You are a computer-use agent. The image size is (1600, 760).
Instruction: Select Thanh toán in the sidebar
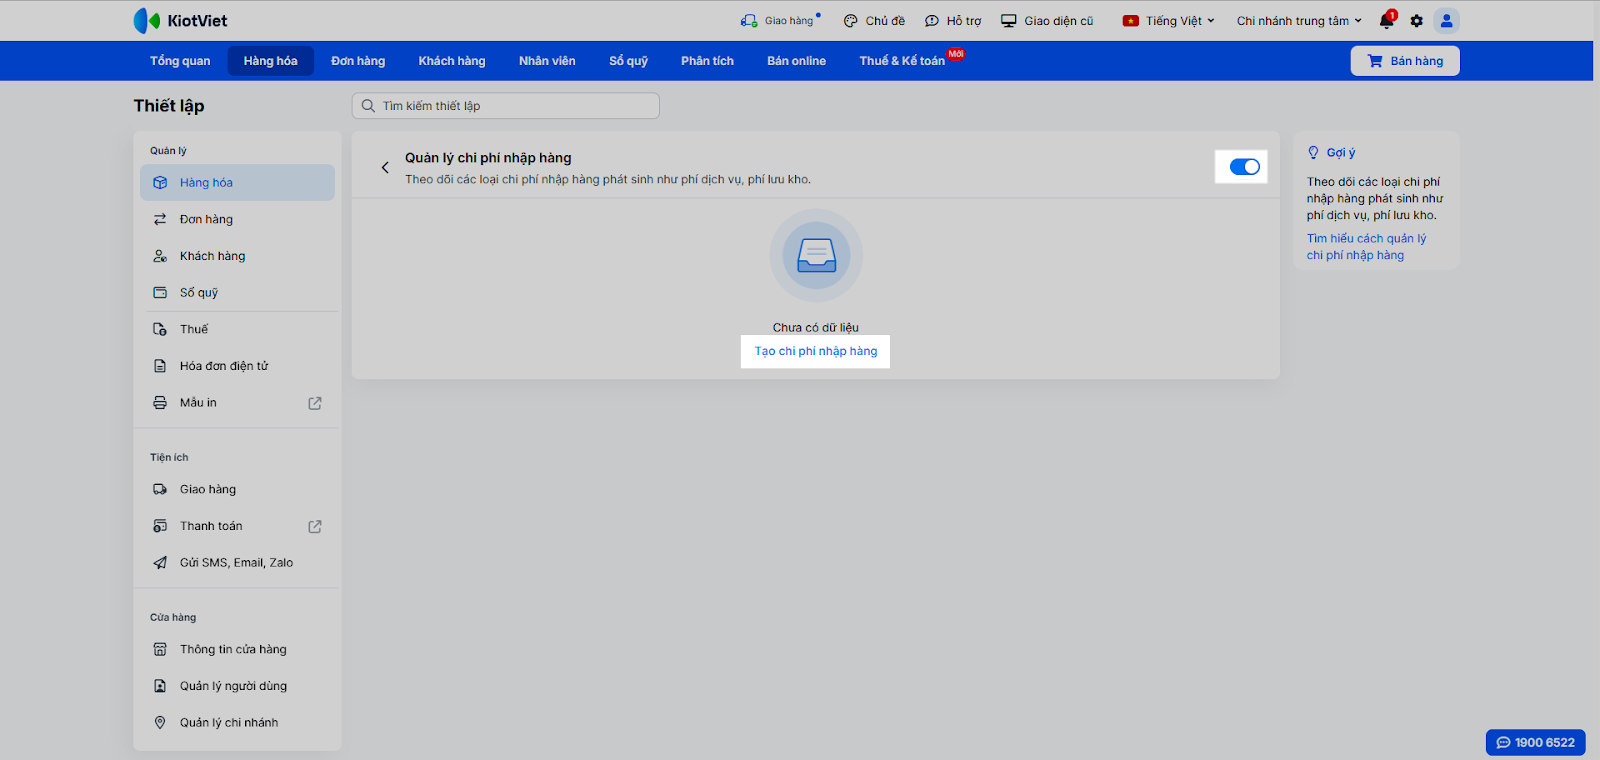coord(238,526)
